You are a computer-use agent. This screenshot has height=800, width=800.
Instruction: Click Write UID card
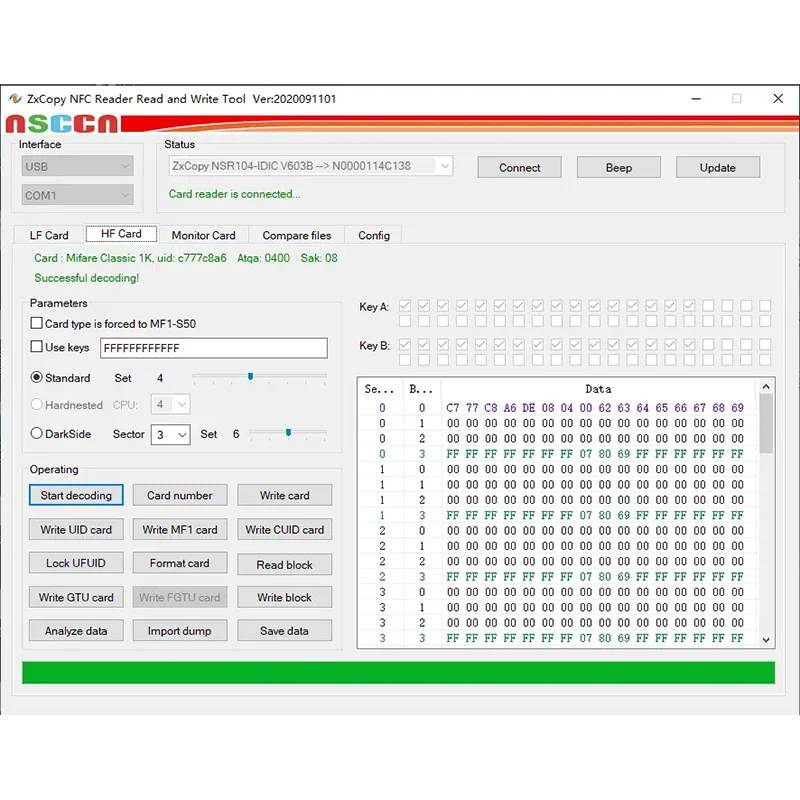point(76,530)
